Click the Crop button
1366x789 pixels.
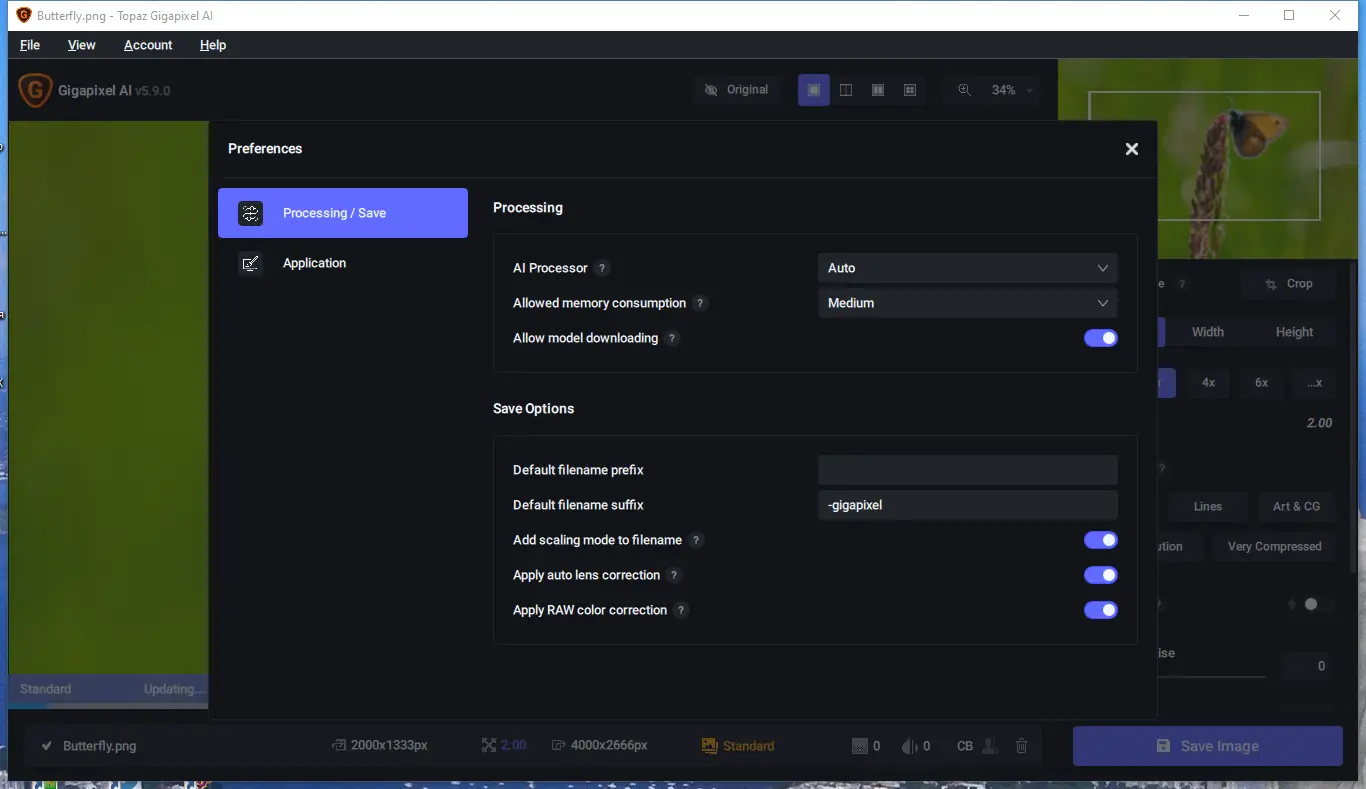(1289, 284)
